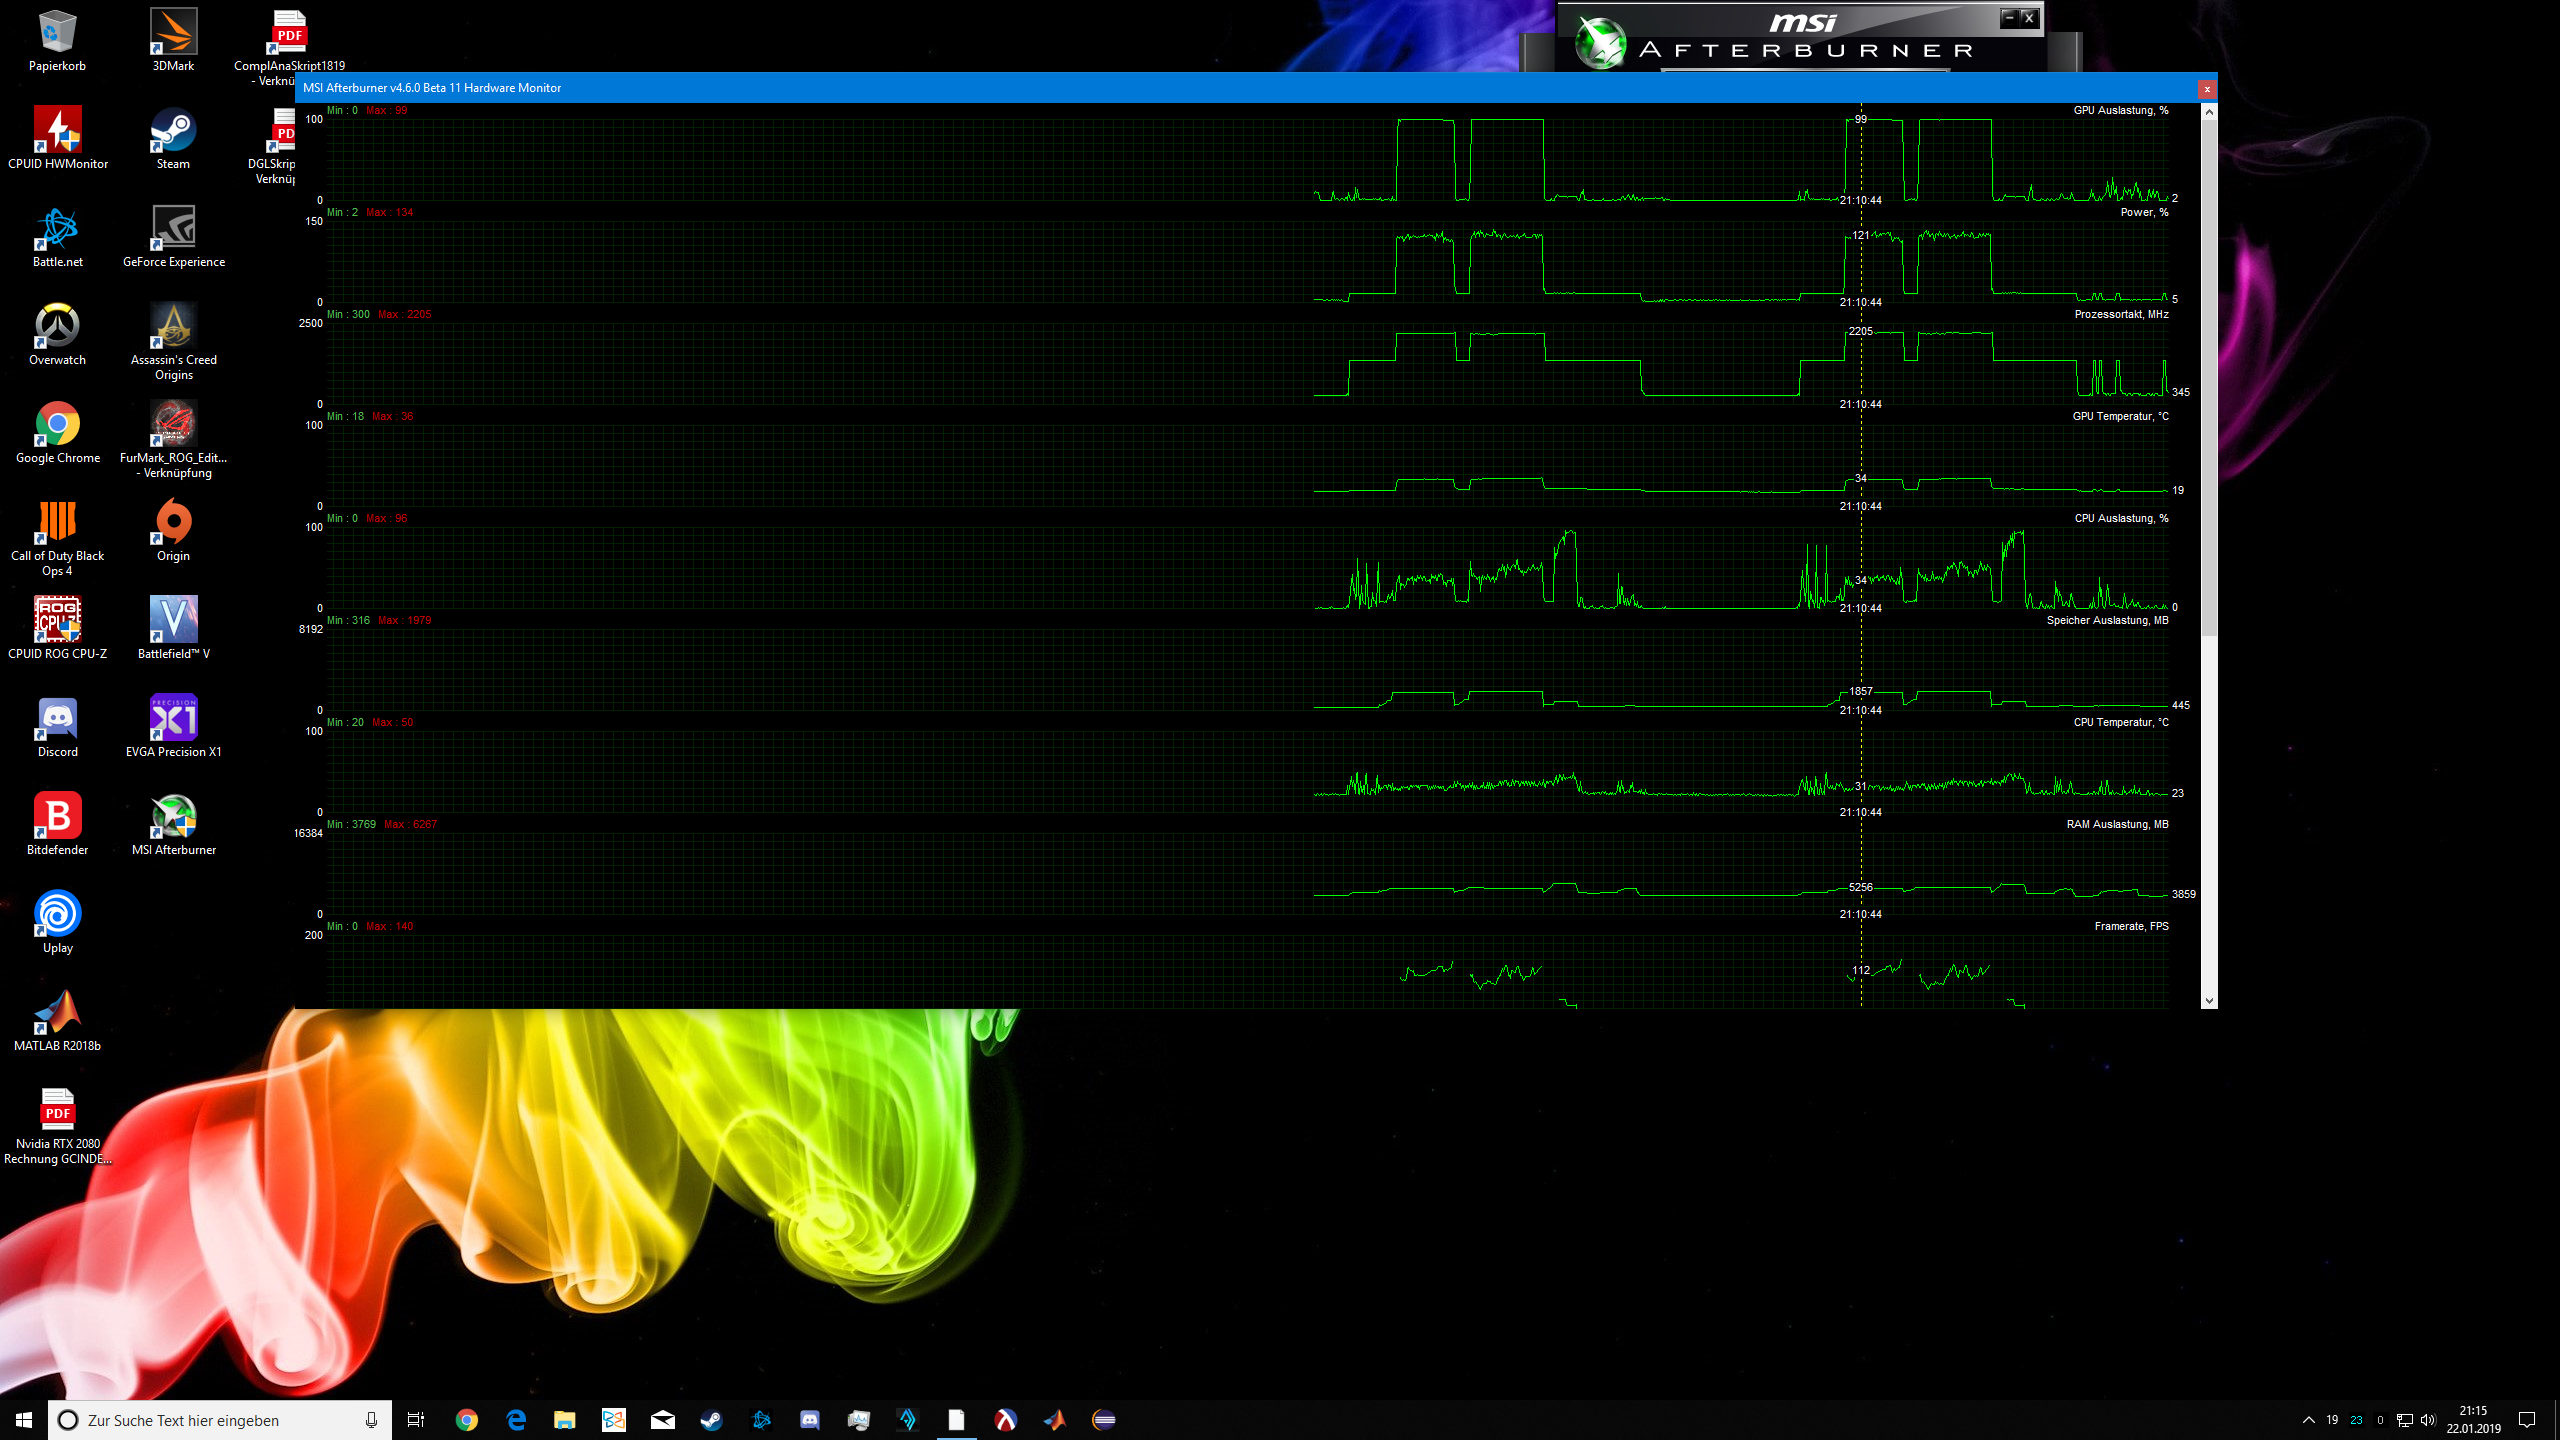
Task: Open the volume control in the tray
Action: tap(2428, 1420)
